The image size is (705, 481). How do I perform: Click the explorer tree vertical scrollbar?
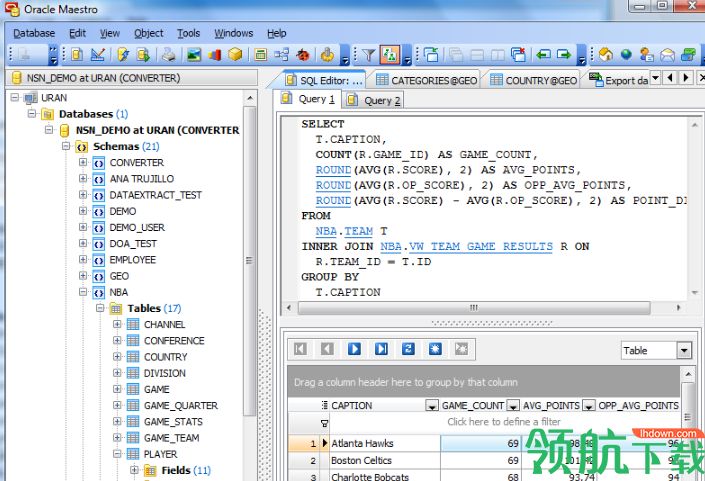pos(250,261)
